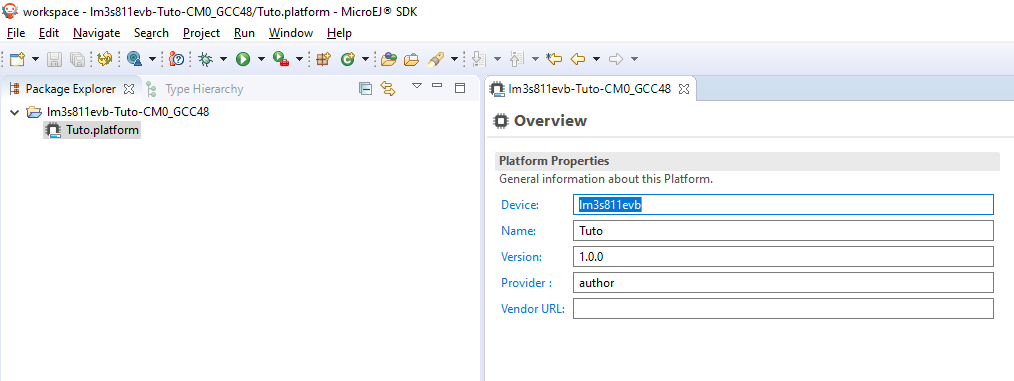Select the Package Explorer tab
Screen dimensions: 1014x381
click(x=70, y=89)
